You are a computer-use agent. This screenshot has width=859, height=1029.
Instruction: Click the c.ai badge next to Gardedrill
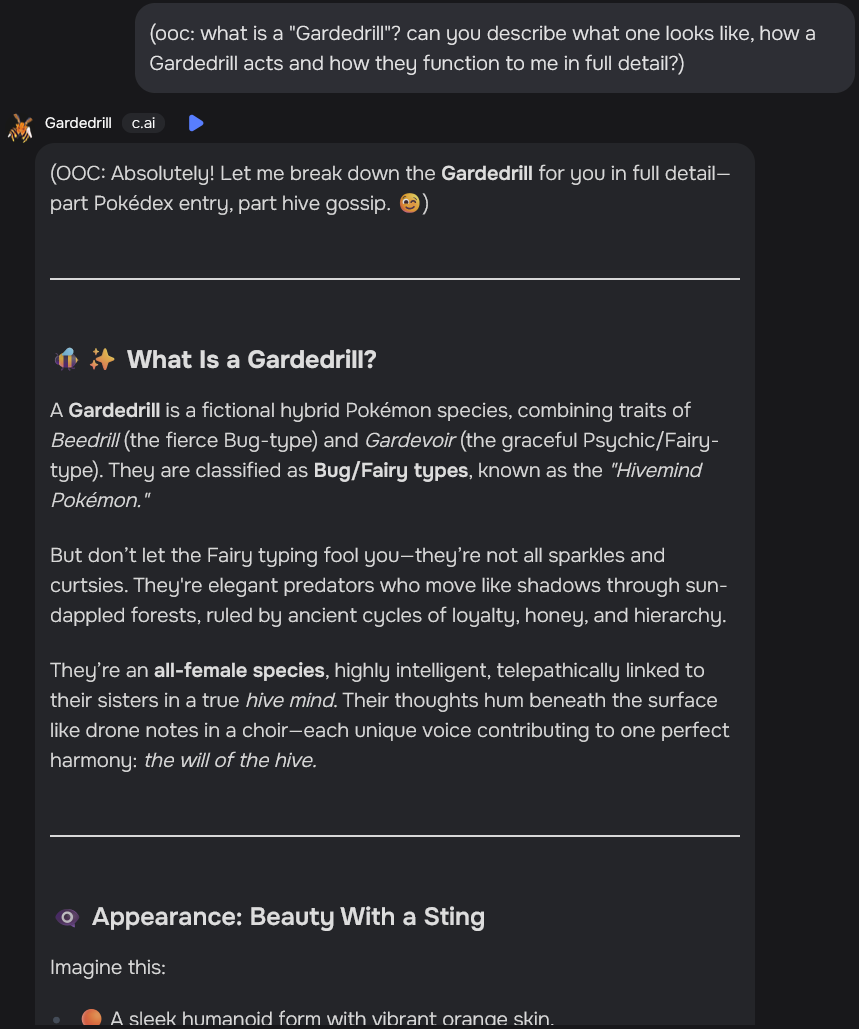[143, 123]
